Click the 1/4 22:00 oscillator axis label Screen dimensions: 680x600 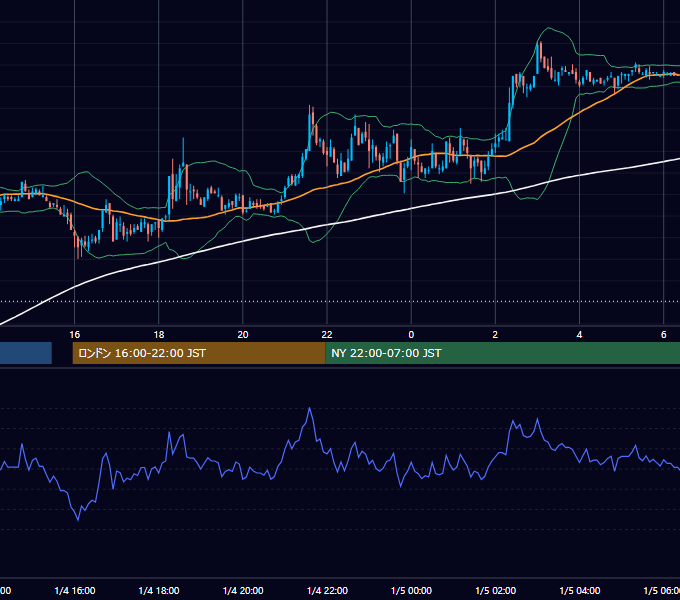pyautogui.click(x=327, y=590)
